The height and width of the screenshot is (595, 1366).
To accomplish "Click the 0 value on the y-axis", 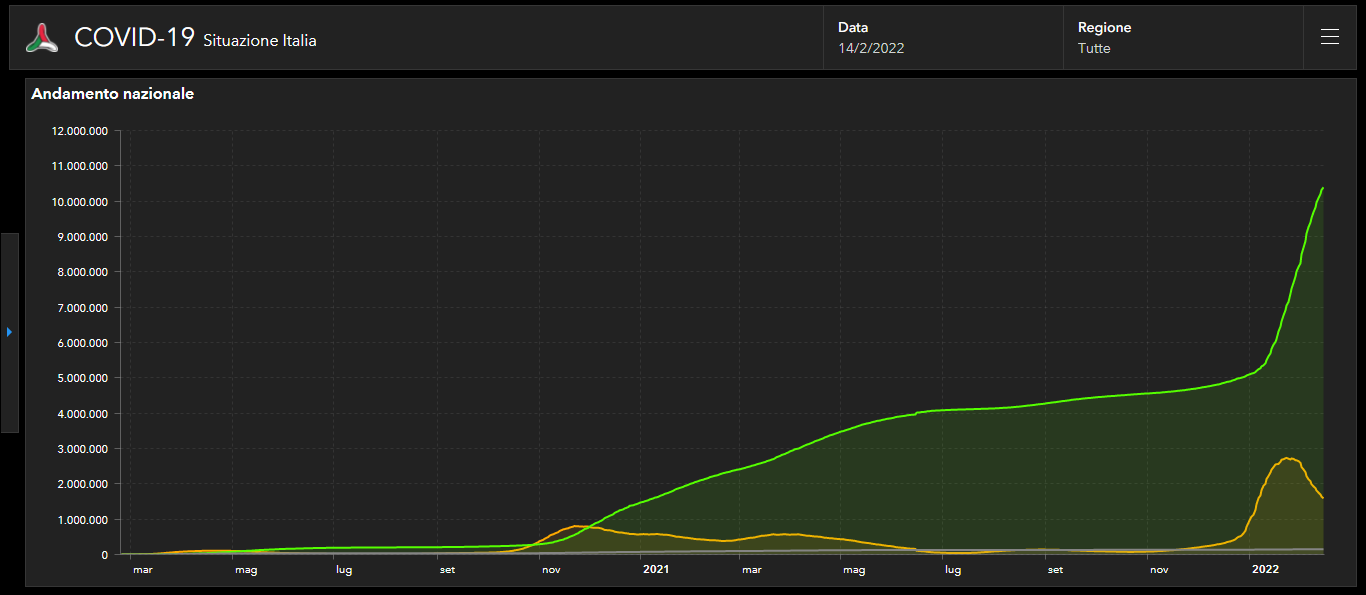I will 104,555.
